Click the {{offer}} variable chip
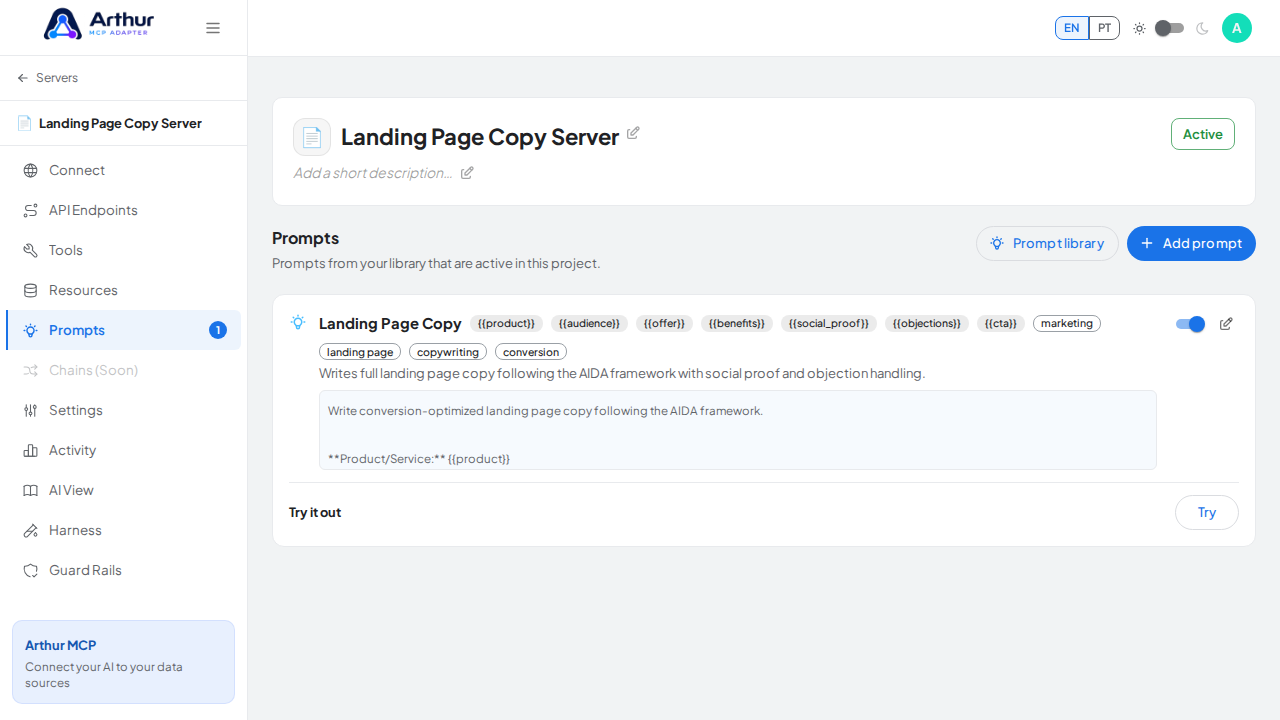 (664, 324)
